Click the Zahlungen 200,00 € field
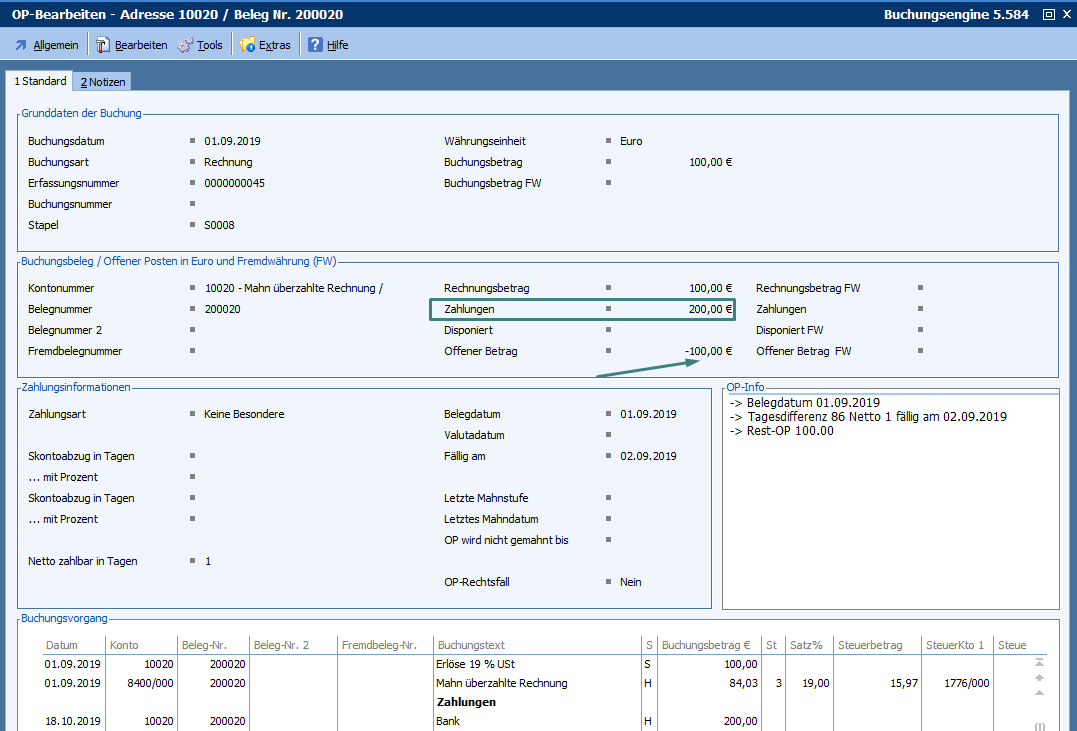 (x=710, y=310)
